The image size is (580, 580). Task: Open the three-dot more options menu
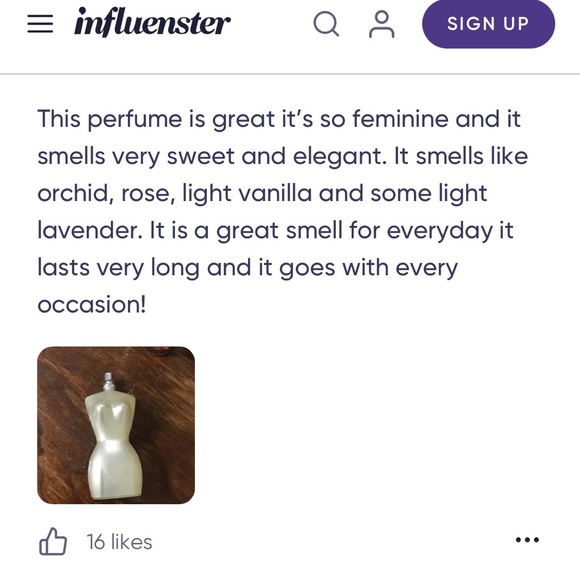click(527, 540)
